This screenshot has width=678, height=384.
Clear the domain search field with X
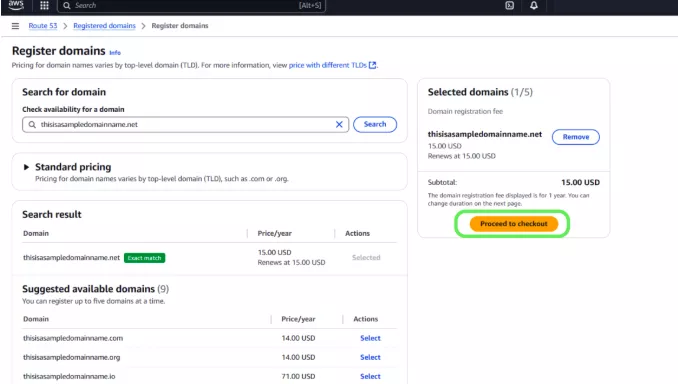[x=339, y=125]
